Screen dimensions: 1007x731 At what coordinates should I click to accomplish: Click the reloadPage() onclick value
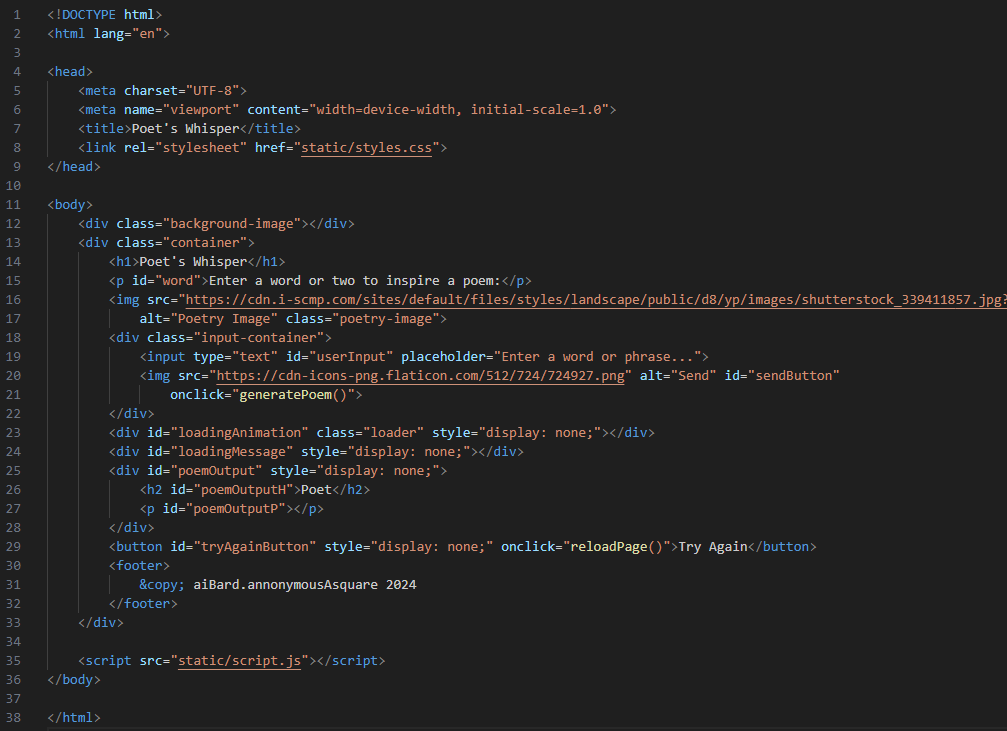tap(616, 547)
